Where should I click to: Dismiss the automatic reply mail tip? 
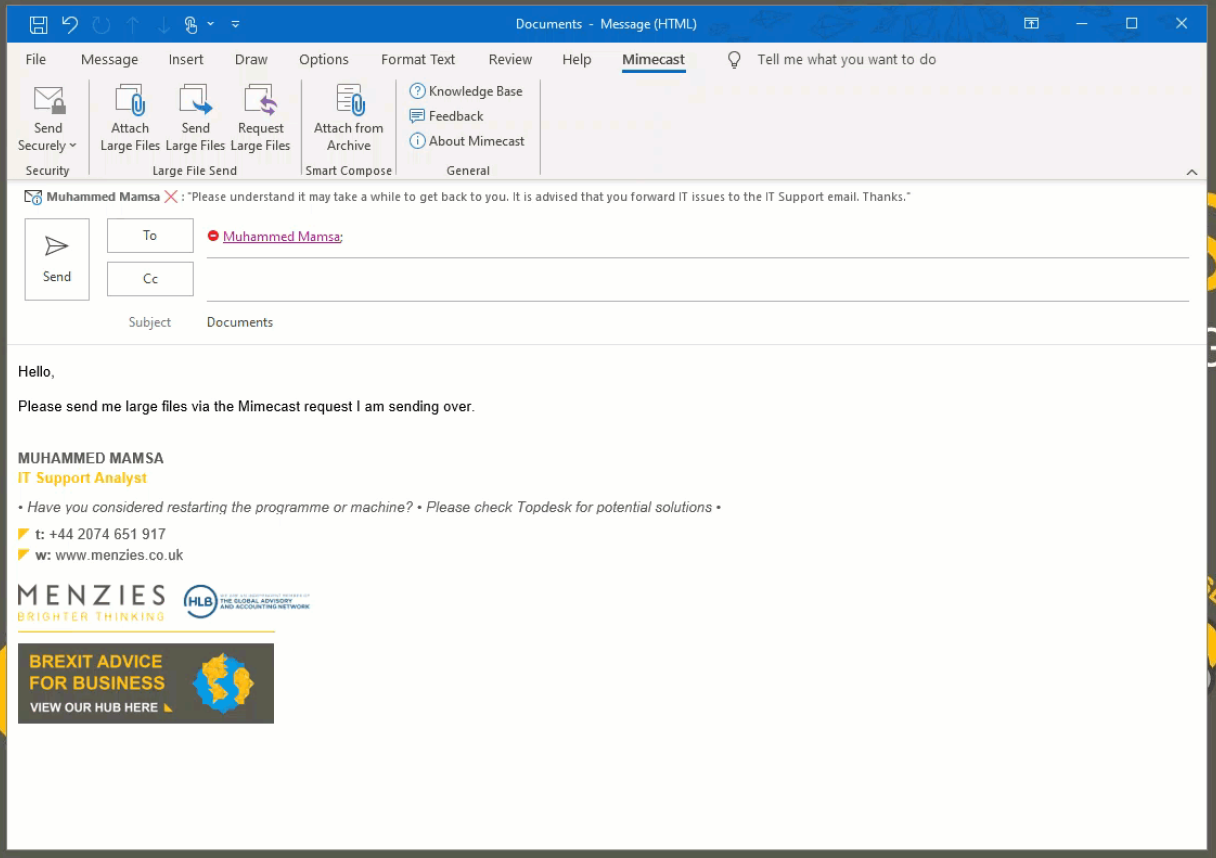[171, 197]
